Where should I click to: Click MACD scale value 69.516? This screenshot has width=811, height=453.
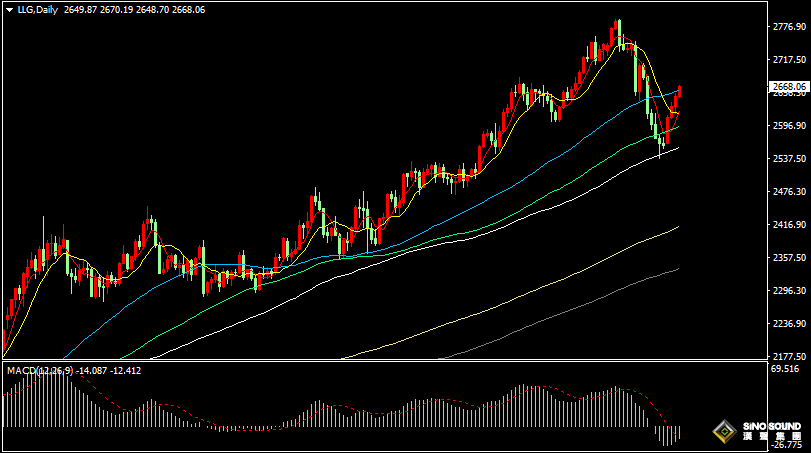click(x=785, y=369)
